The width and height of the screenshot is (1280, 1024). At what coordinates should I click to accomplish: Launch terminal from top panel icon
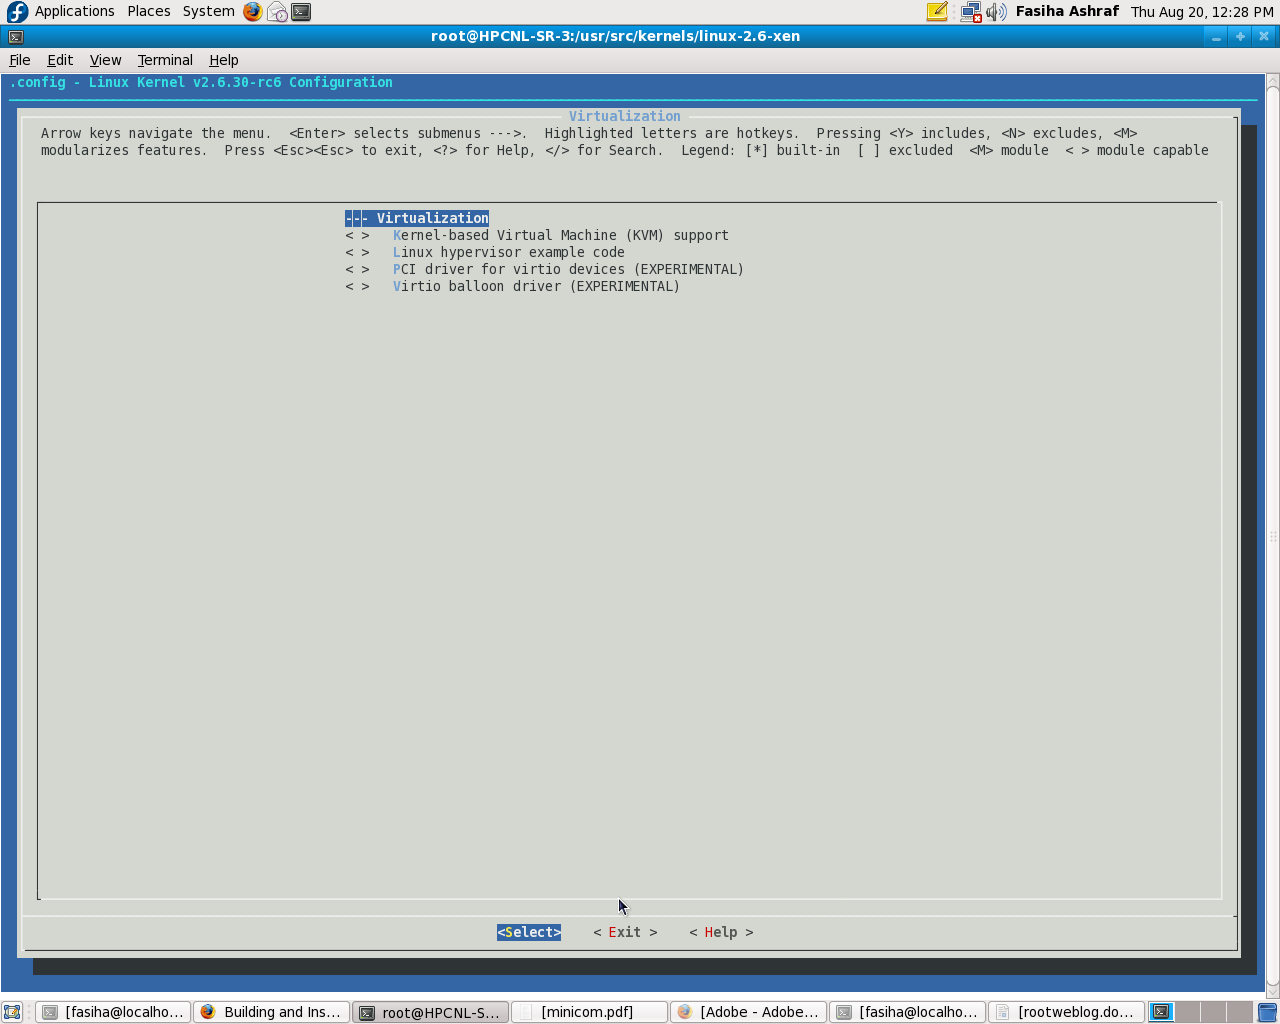[x=301, y=12]
